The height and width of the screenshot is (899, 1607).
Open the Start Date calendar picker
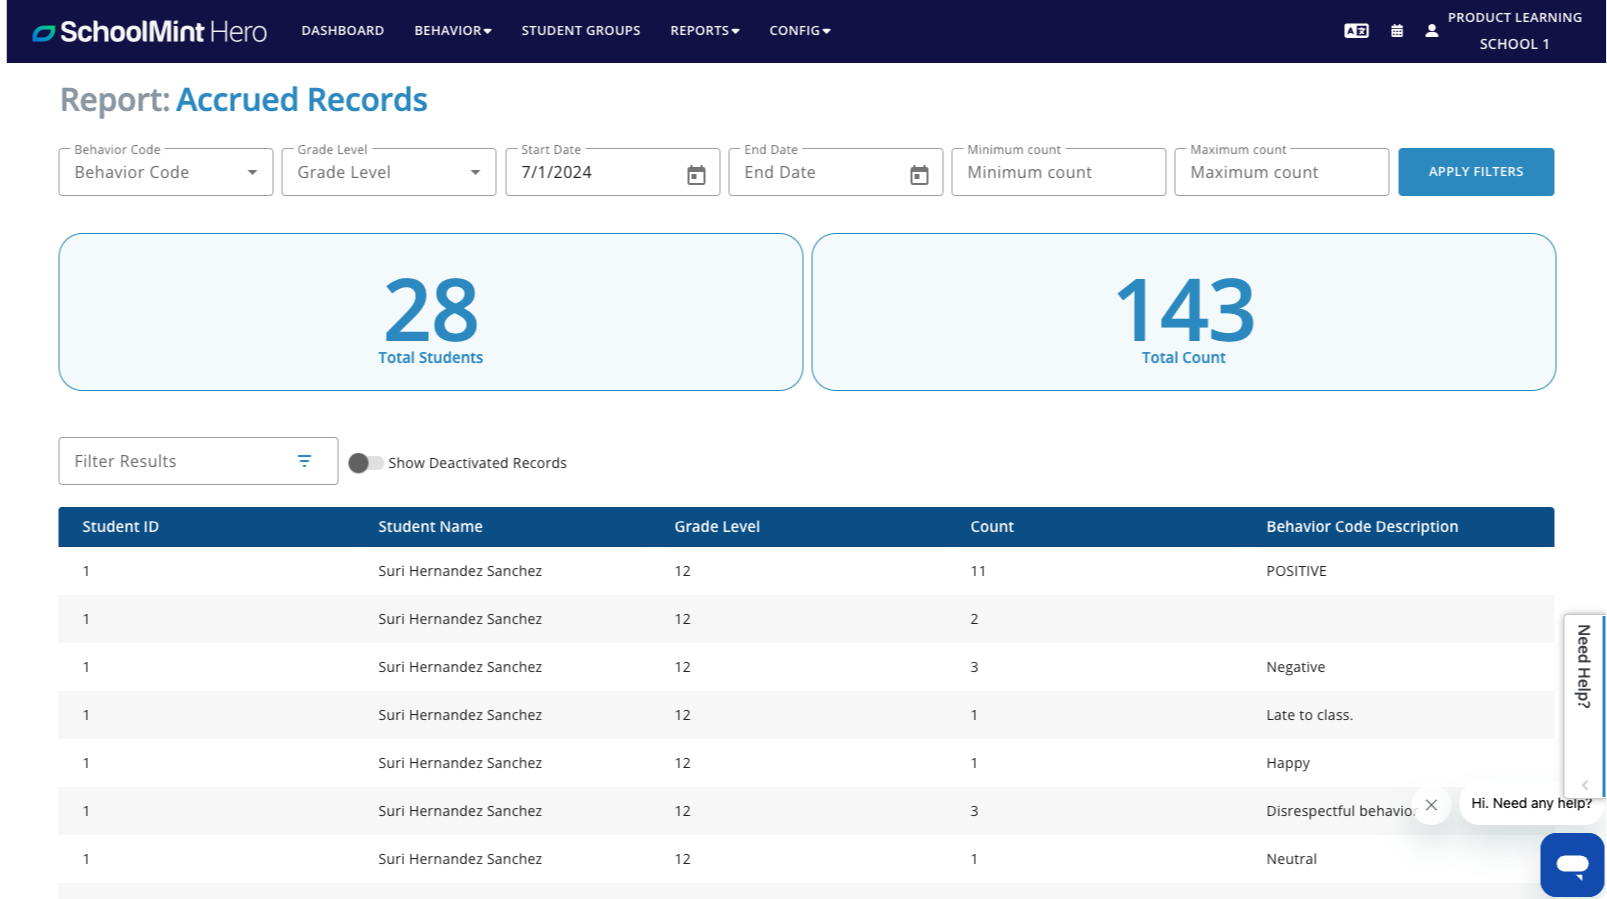(x=696, y=175)
